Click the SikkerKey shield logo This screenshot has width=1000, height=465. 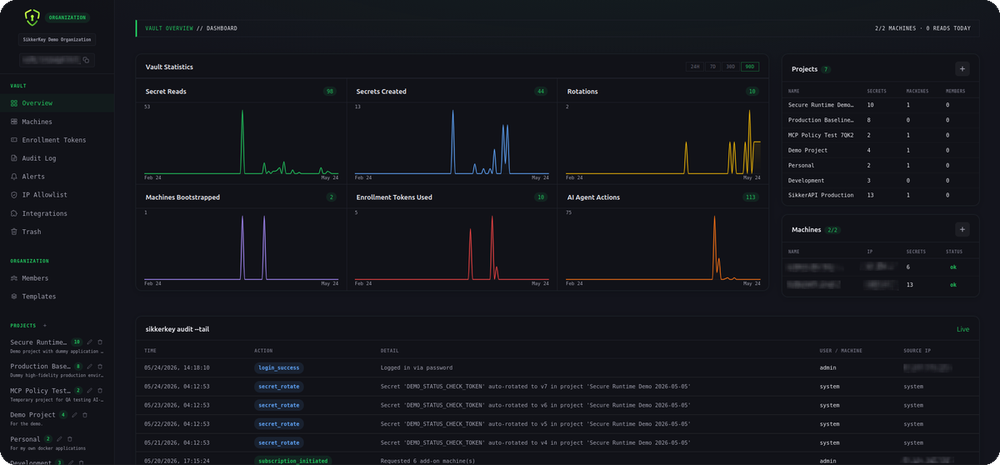click(32, 17)
